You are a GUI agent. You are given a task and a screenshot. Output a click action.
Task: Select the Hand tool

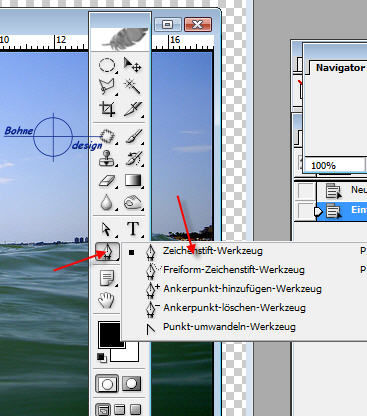(107, 300)
